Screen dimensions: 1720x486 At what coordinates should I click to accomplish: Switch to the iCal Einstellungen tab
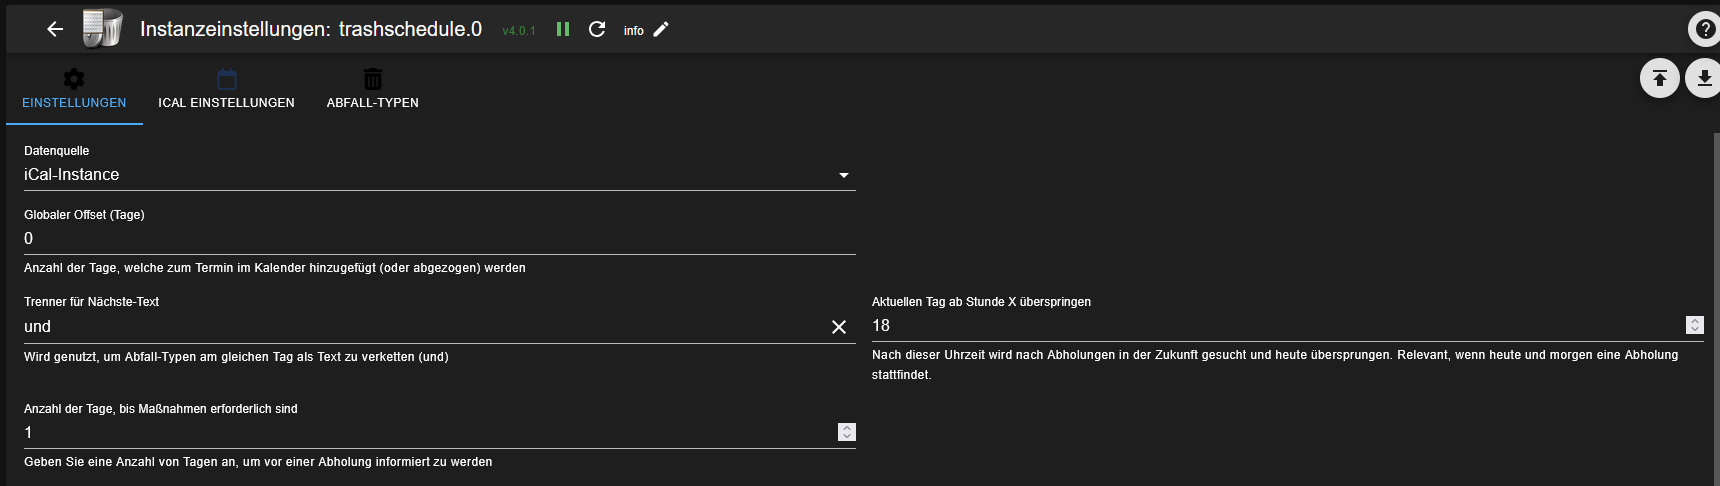[x=226, y=90]
